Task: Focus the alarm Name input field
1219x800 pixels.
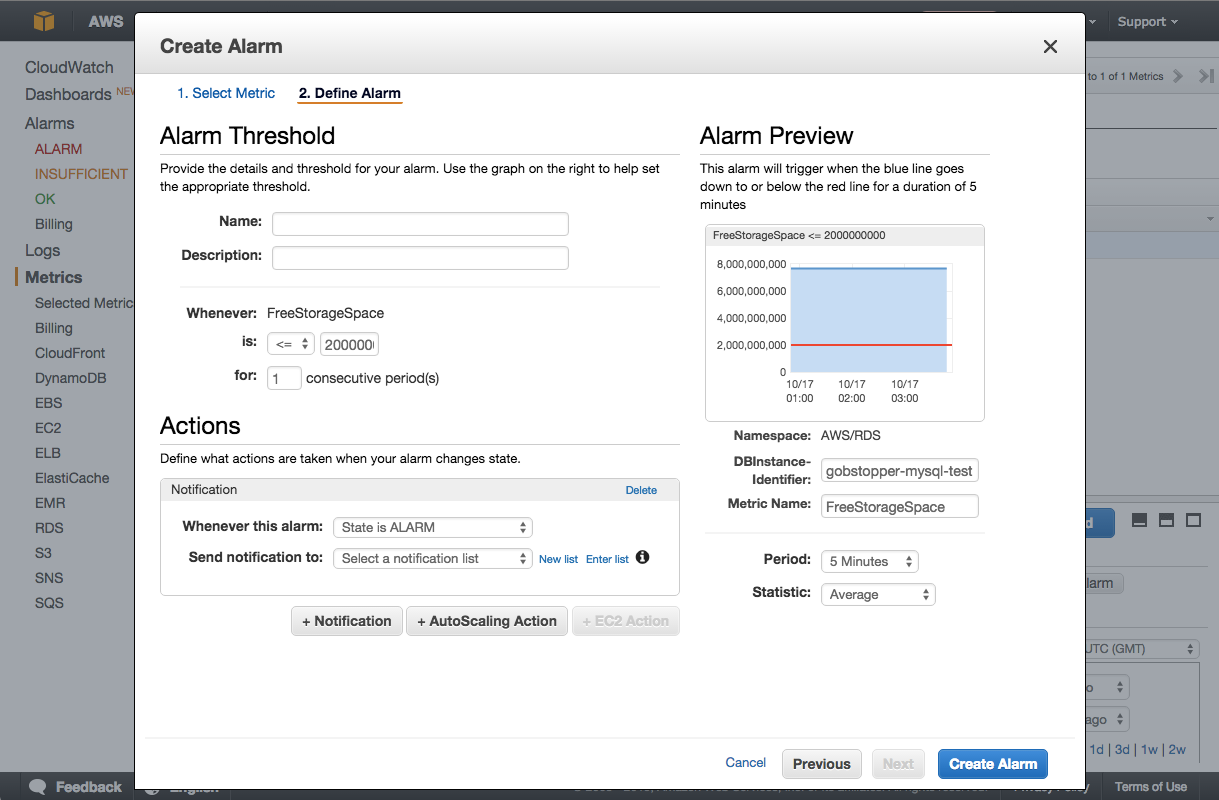Action: click(x=420, y=224)
